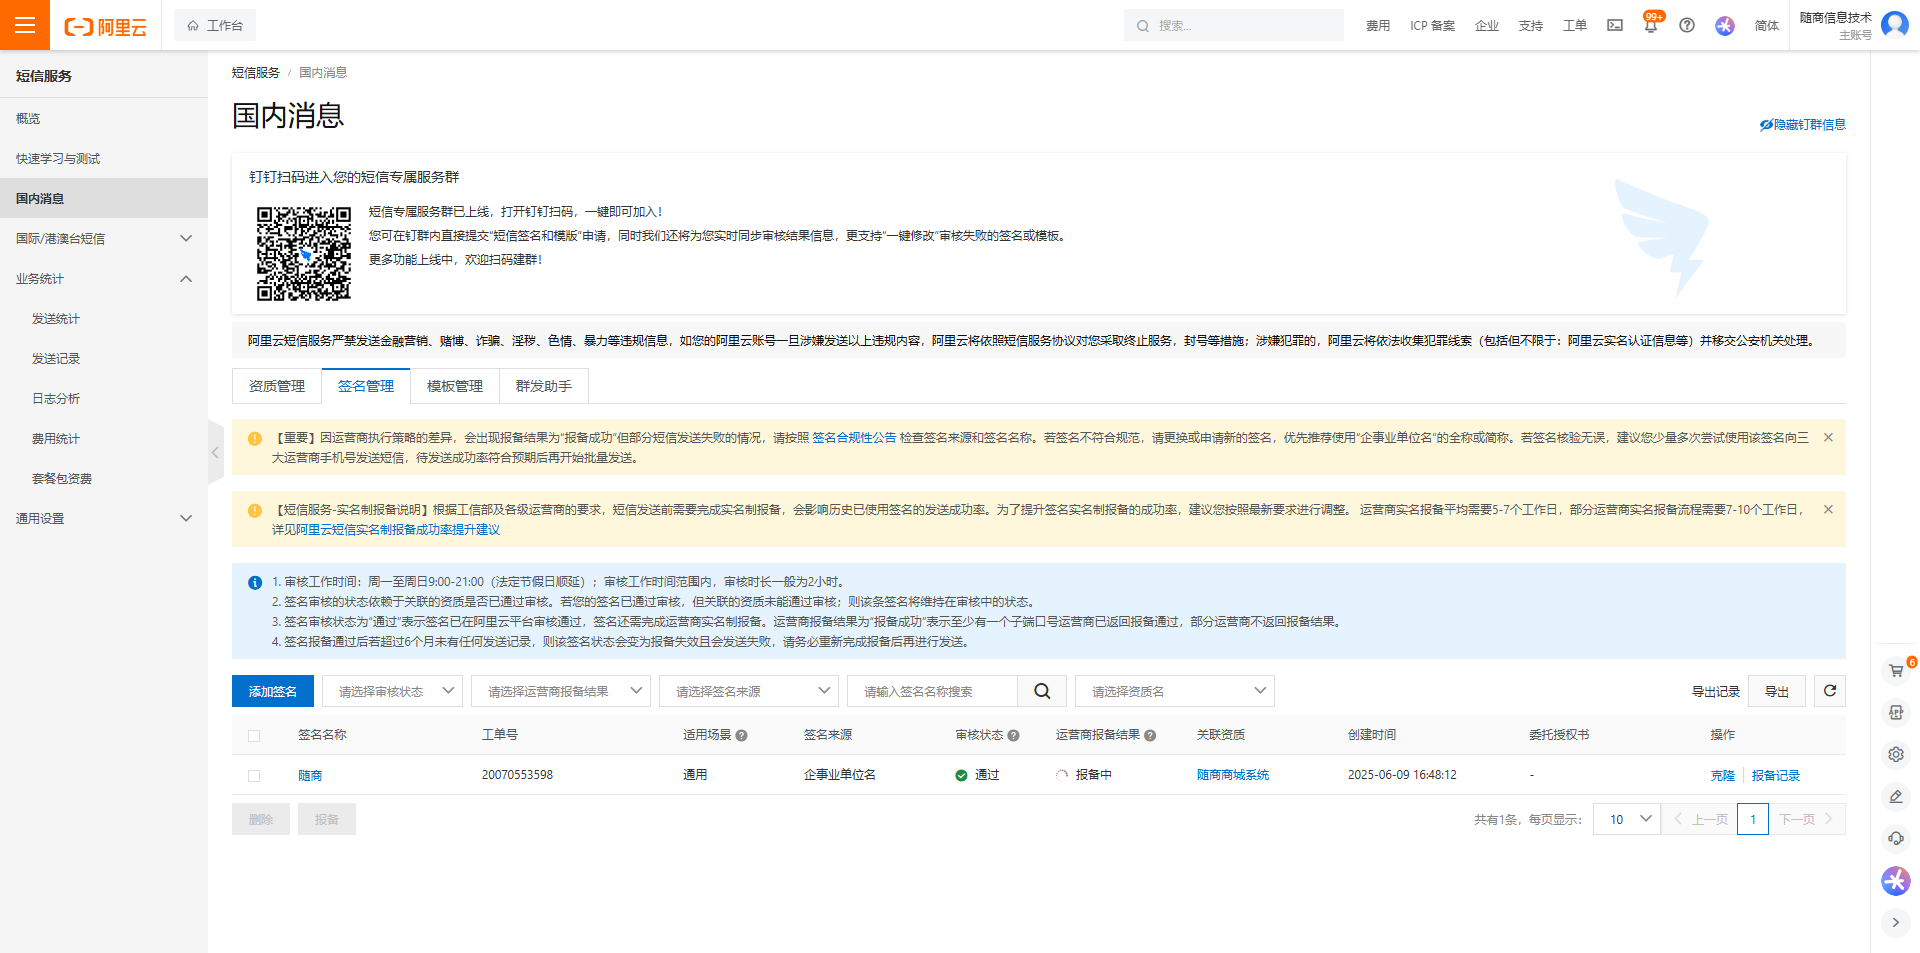Open the 审核状态 filter dropdown
Viewport: 1920px width, 953px height.
pyautogui.click(x=392, y=691)
